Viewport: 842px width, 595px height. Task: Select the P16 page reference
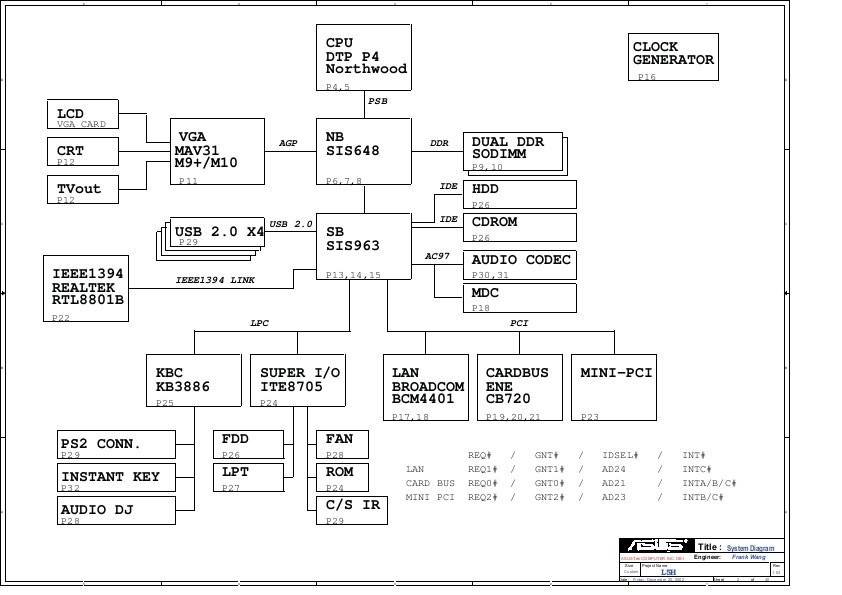click(x=647, y=77)
